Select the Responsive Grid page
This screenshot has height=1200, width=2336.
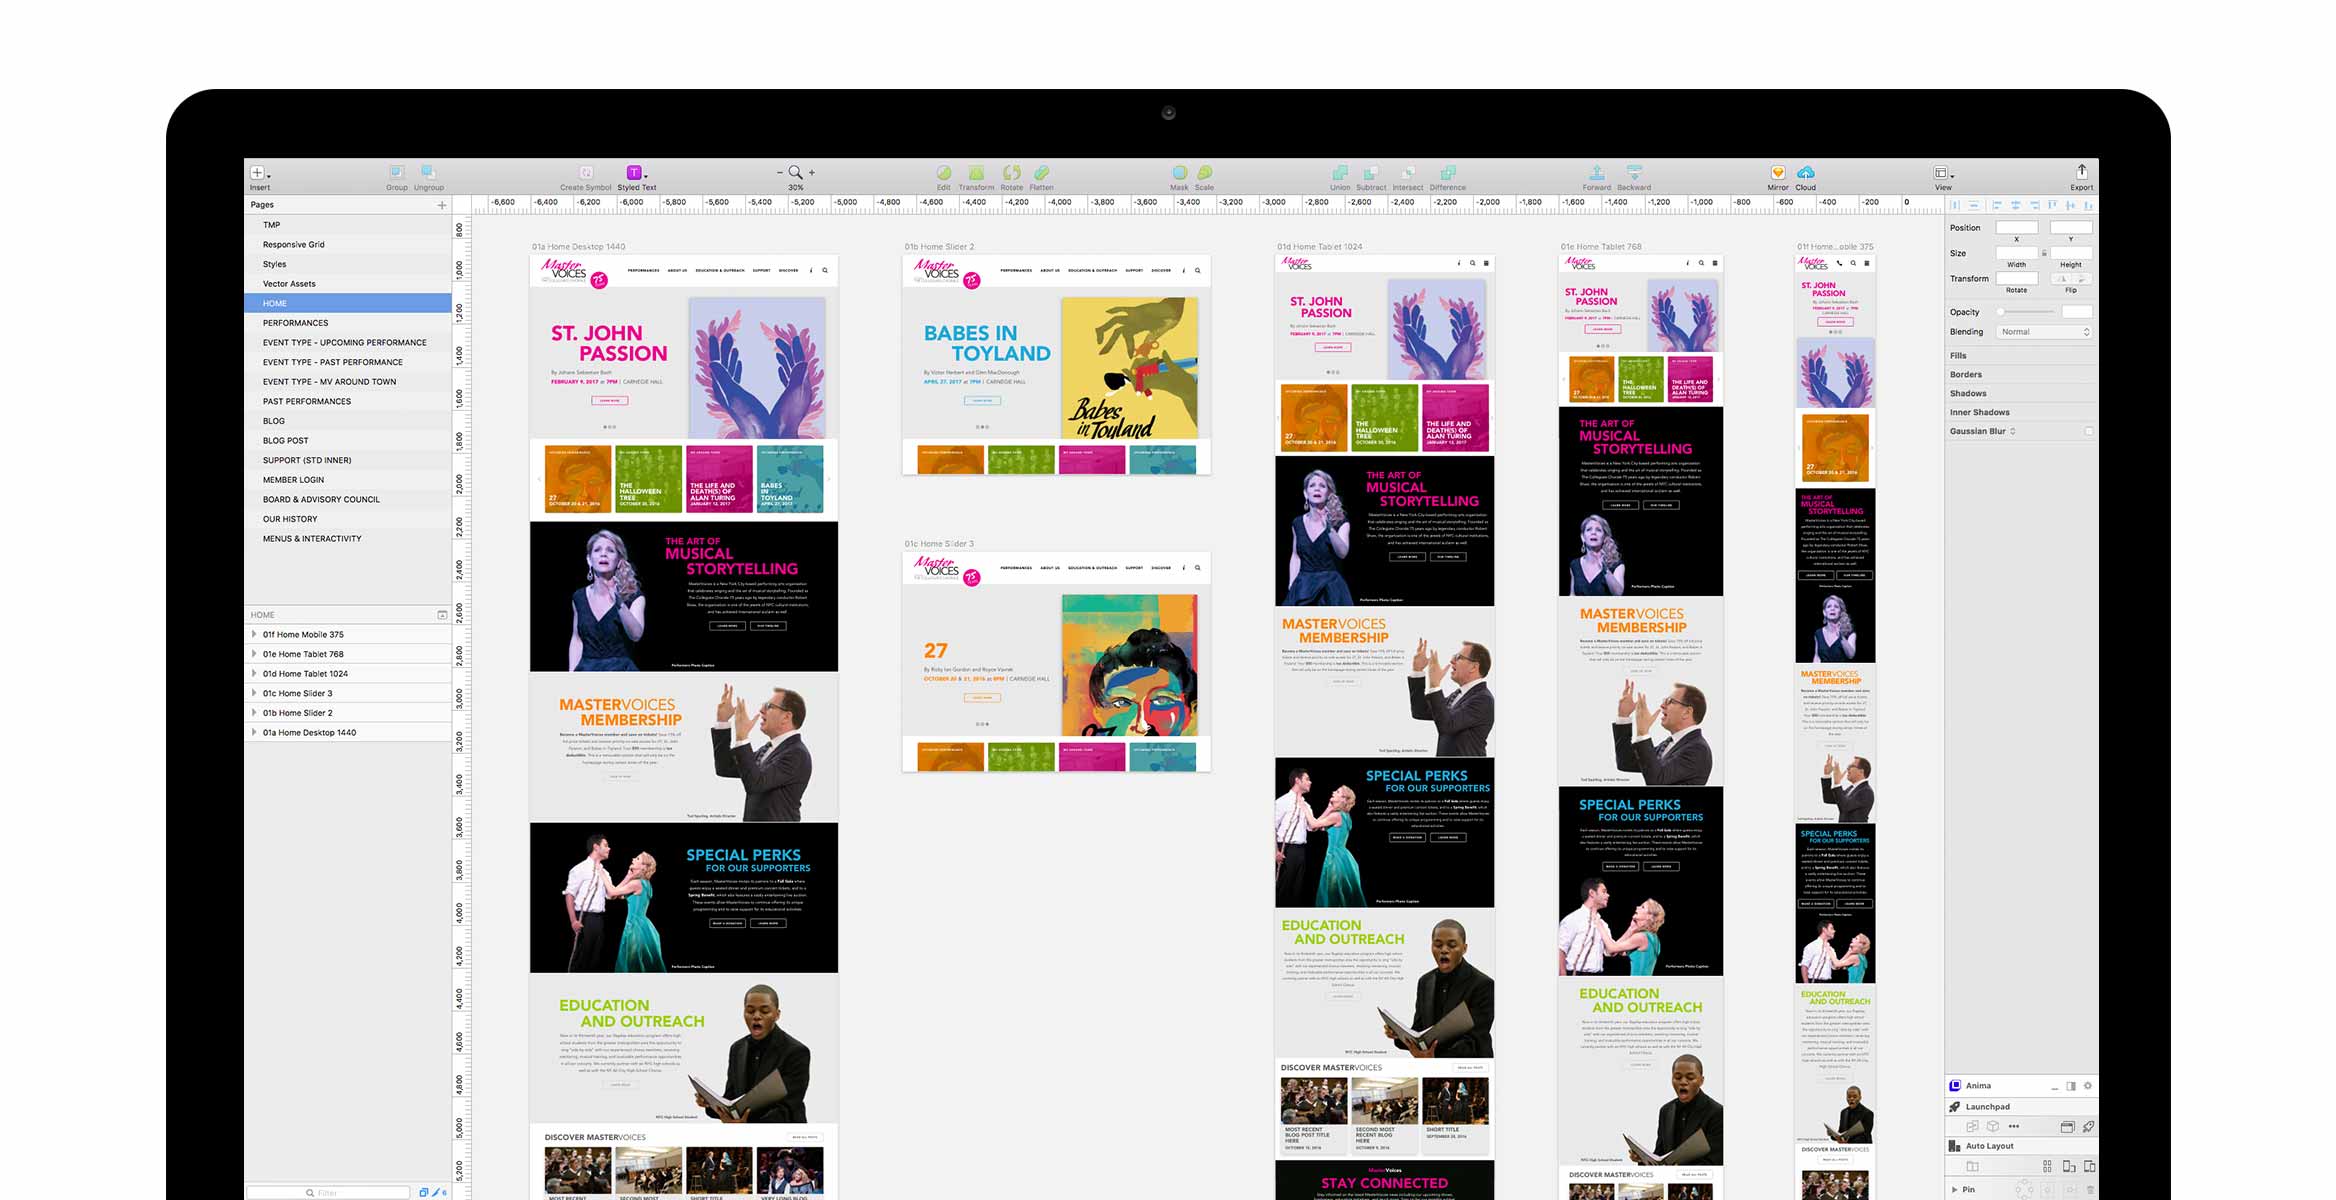coord(348,244)
